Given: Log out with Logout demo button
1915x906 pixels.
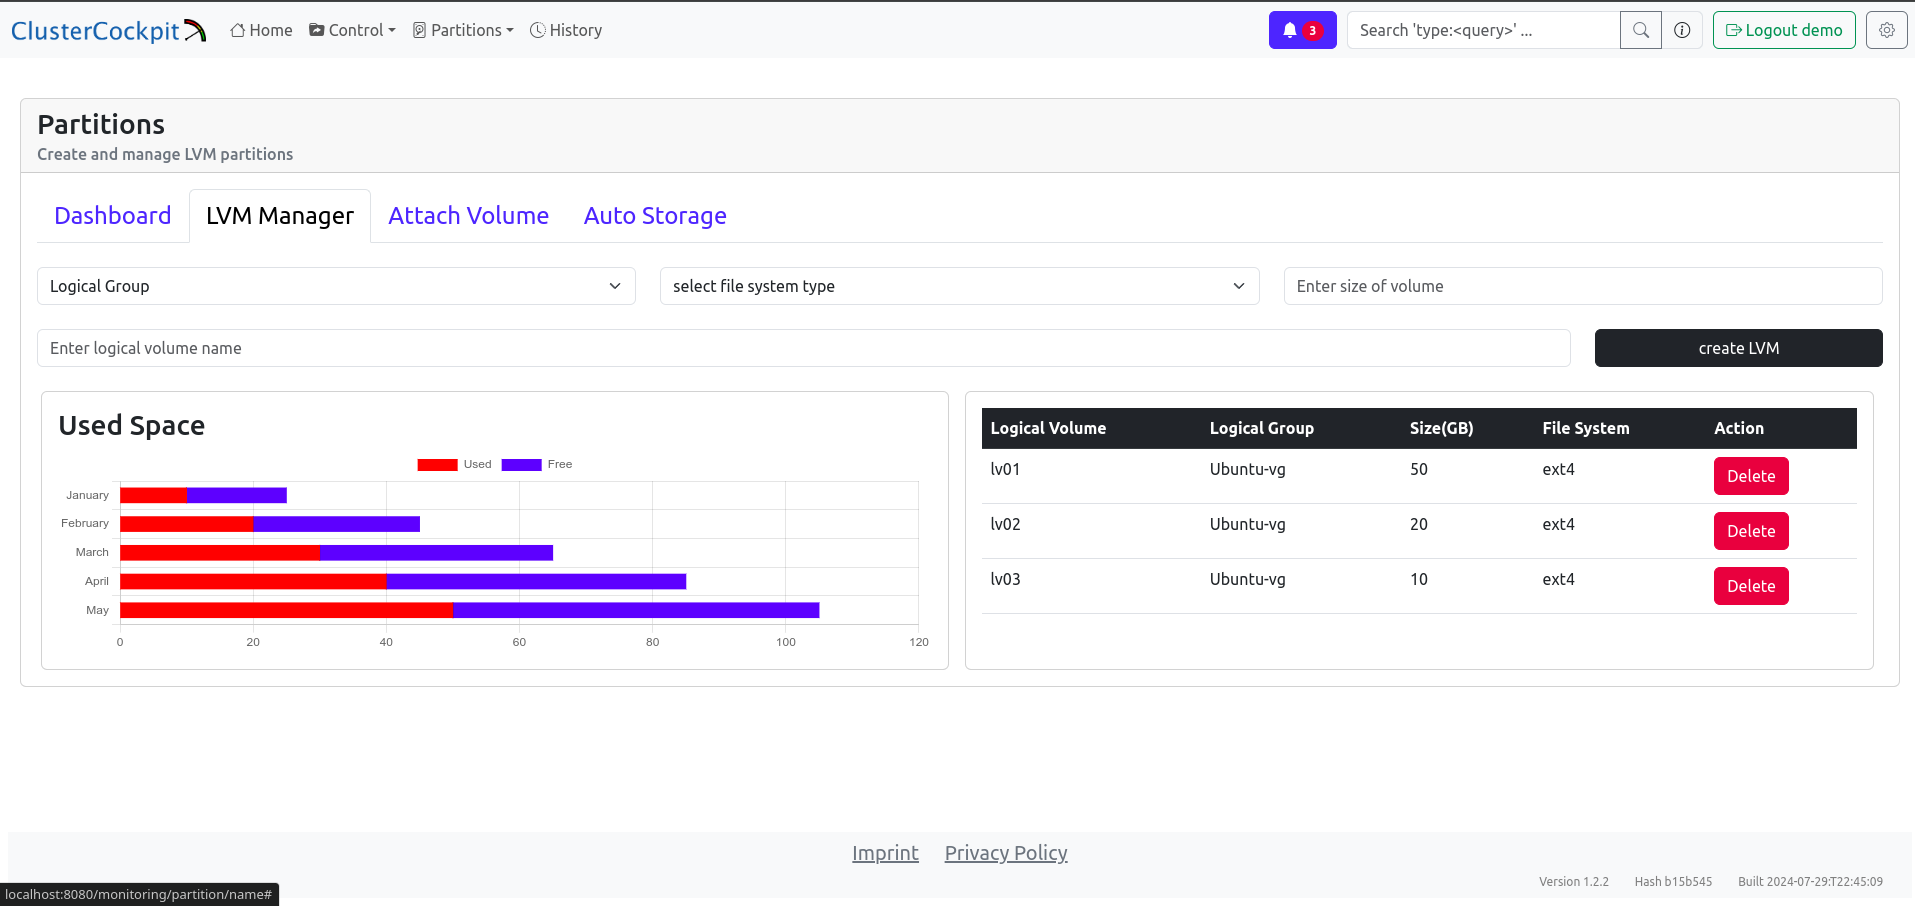Looking at the screenshot, I should click(x=1783, y=30).
